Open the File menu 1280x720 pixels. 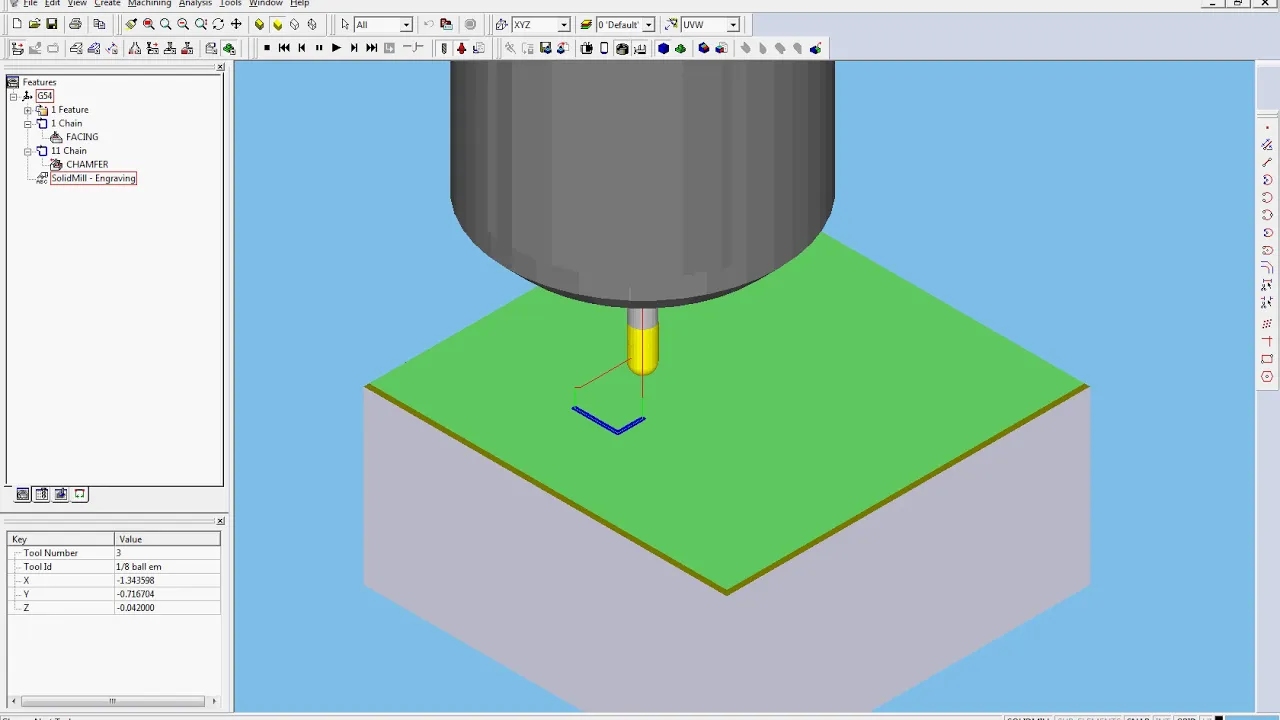pyautogui.click(x=30, y=4)
